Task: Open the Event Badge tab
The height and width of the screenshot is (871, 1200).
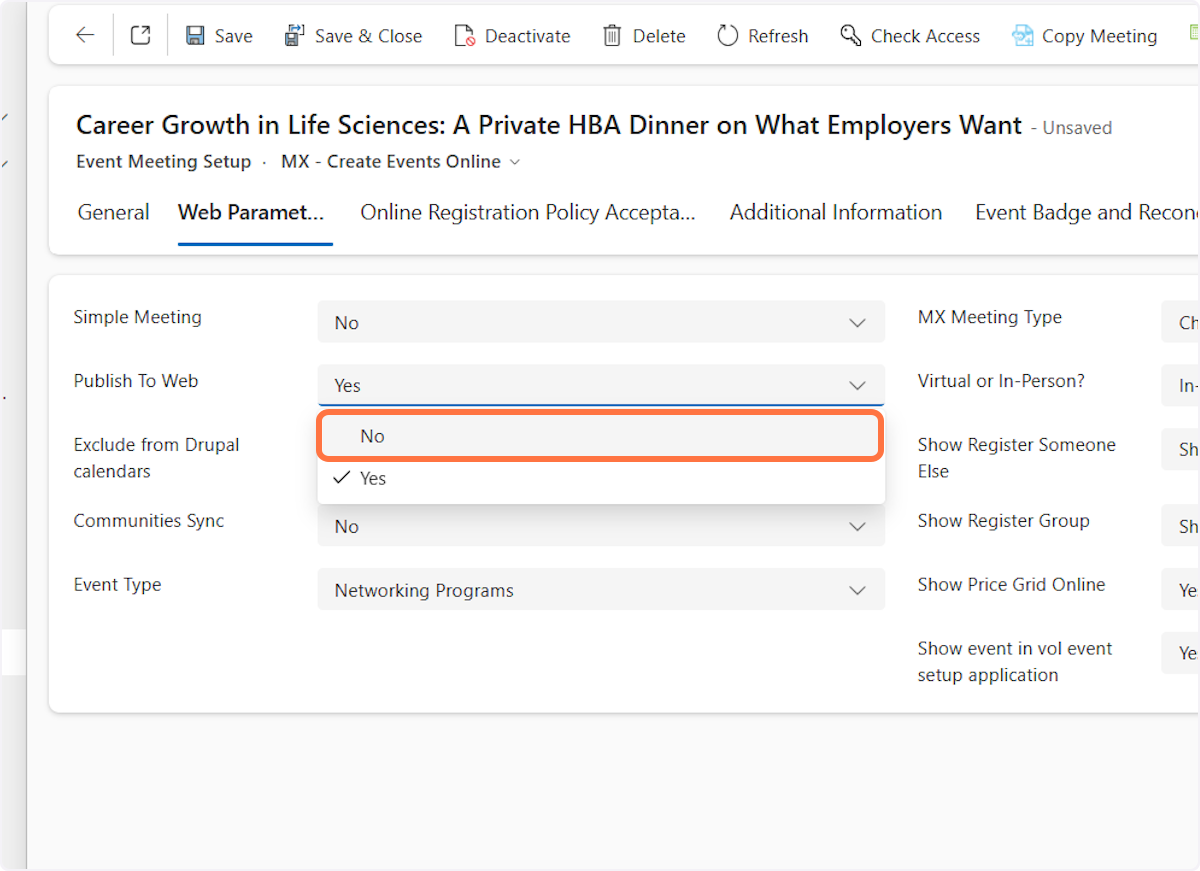Action: pos(1085,212)
